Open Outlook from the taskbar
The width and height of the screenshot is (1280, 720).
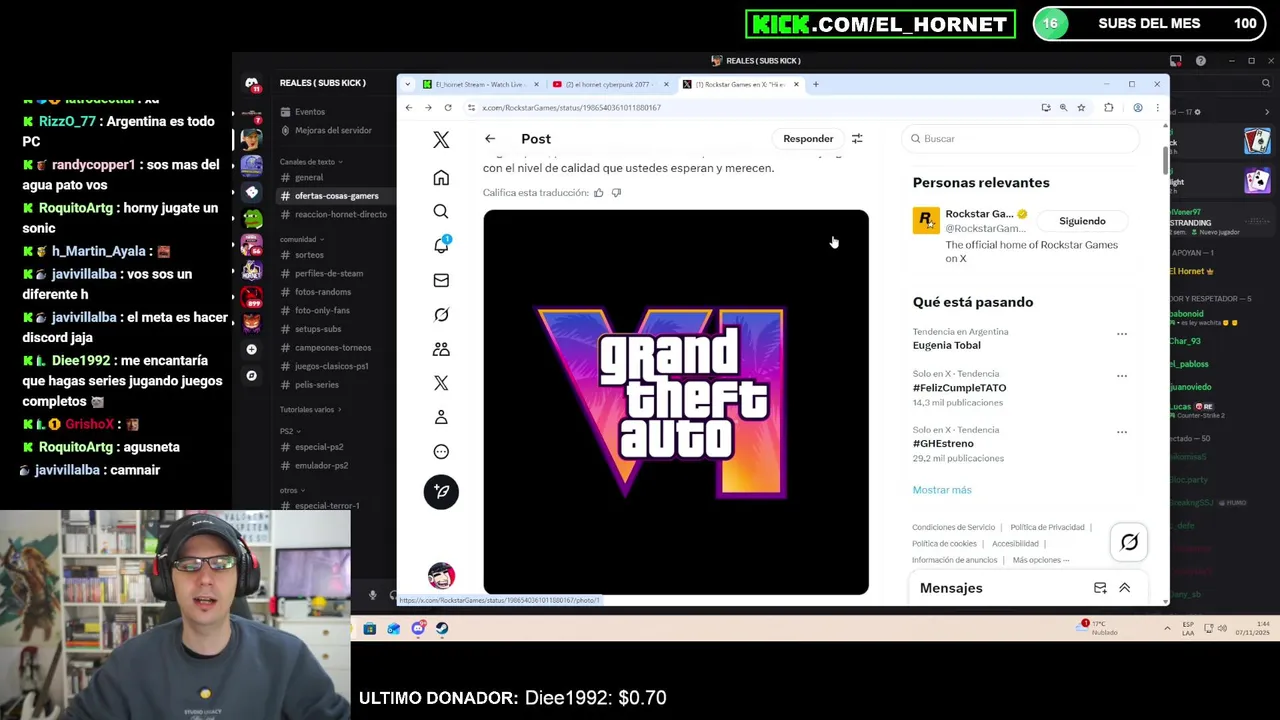(x=394, y=628)
